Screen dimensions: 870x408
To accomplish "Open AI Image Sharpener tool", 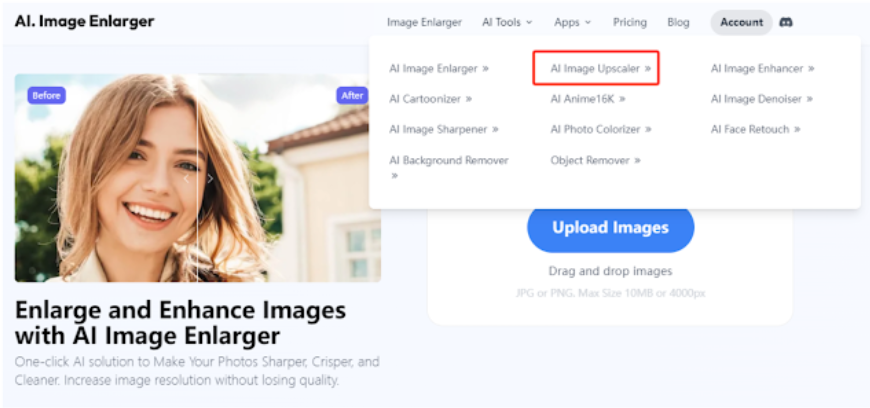I will pyautogui.click(x=444, y=129).
